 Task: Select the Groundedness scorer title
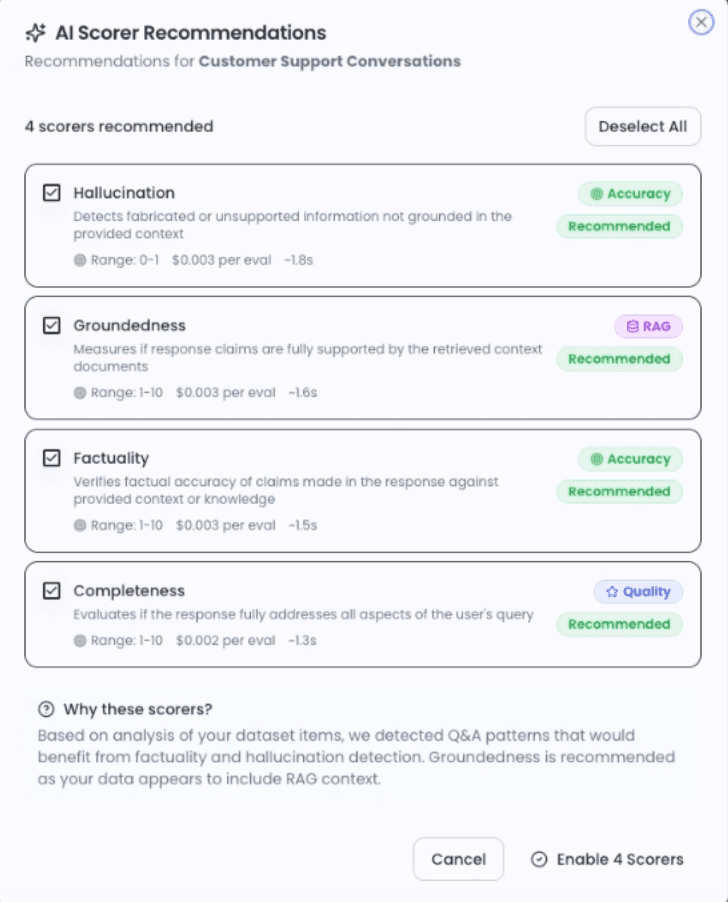coord(129,326)
